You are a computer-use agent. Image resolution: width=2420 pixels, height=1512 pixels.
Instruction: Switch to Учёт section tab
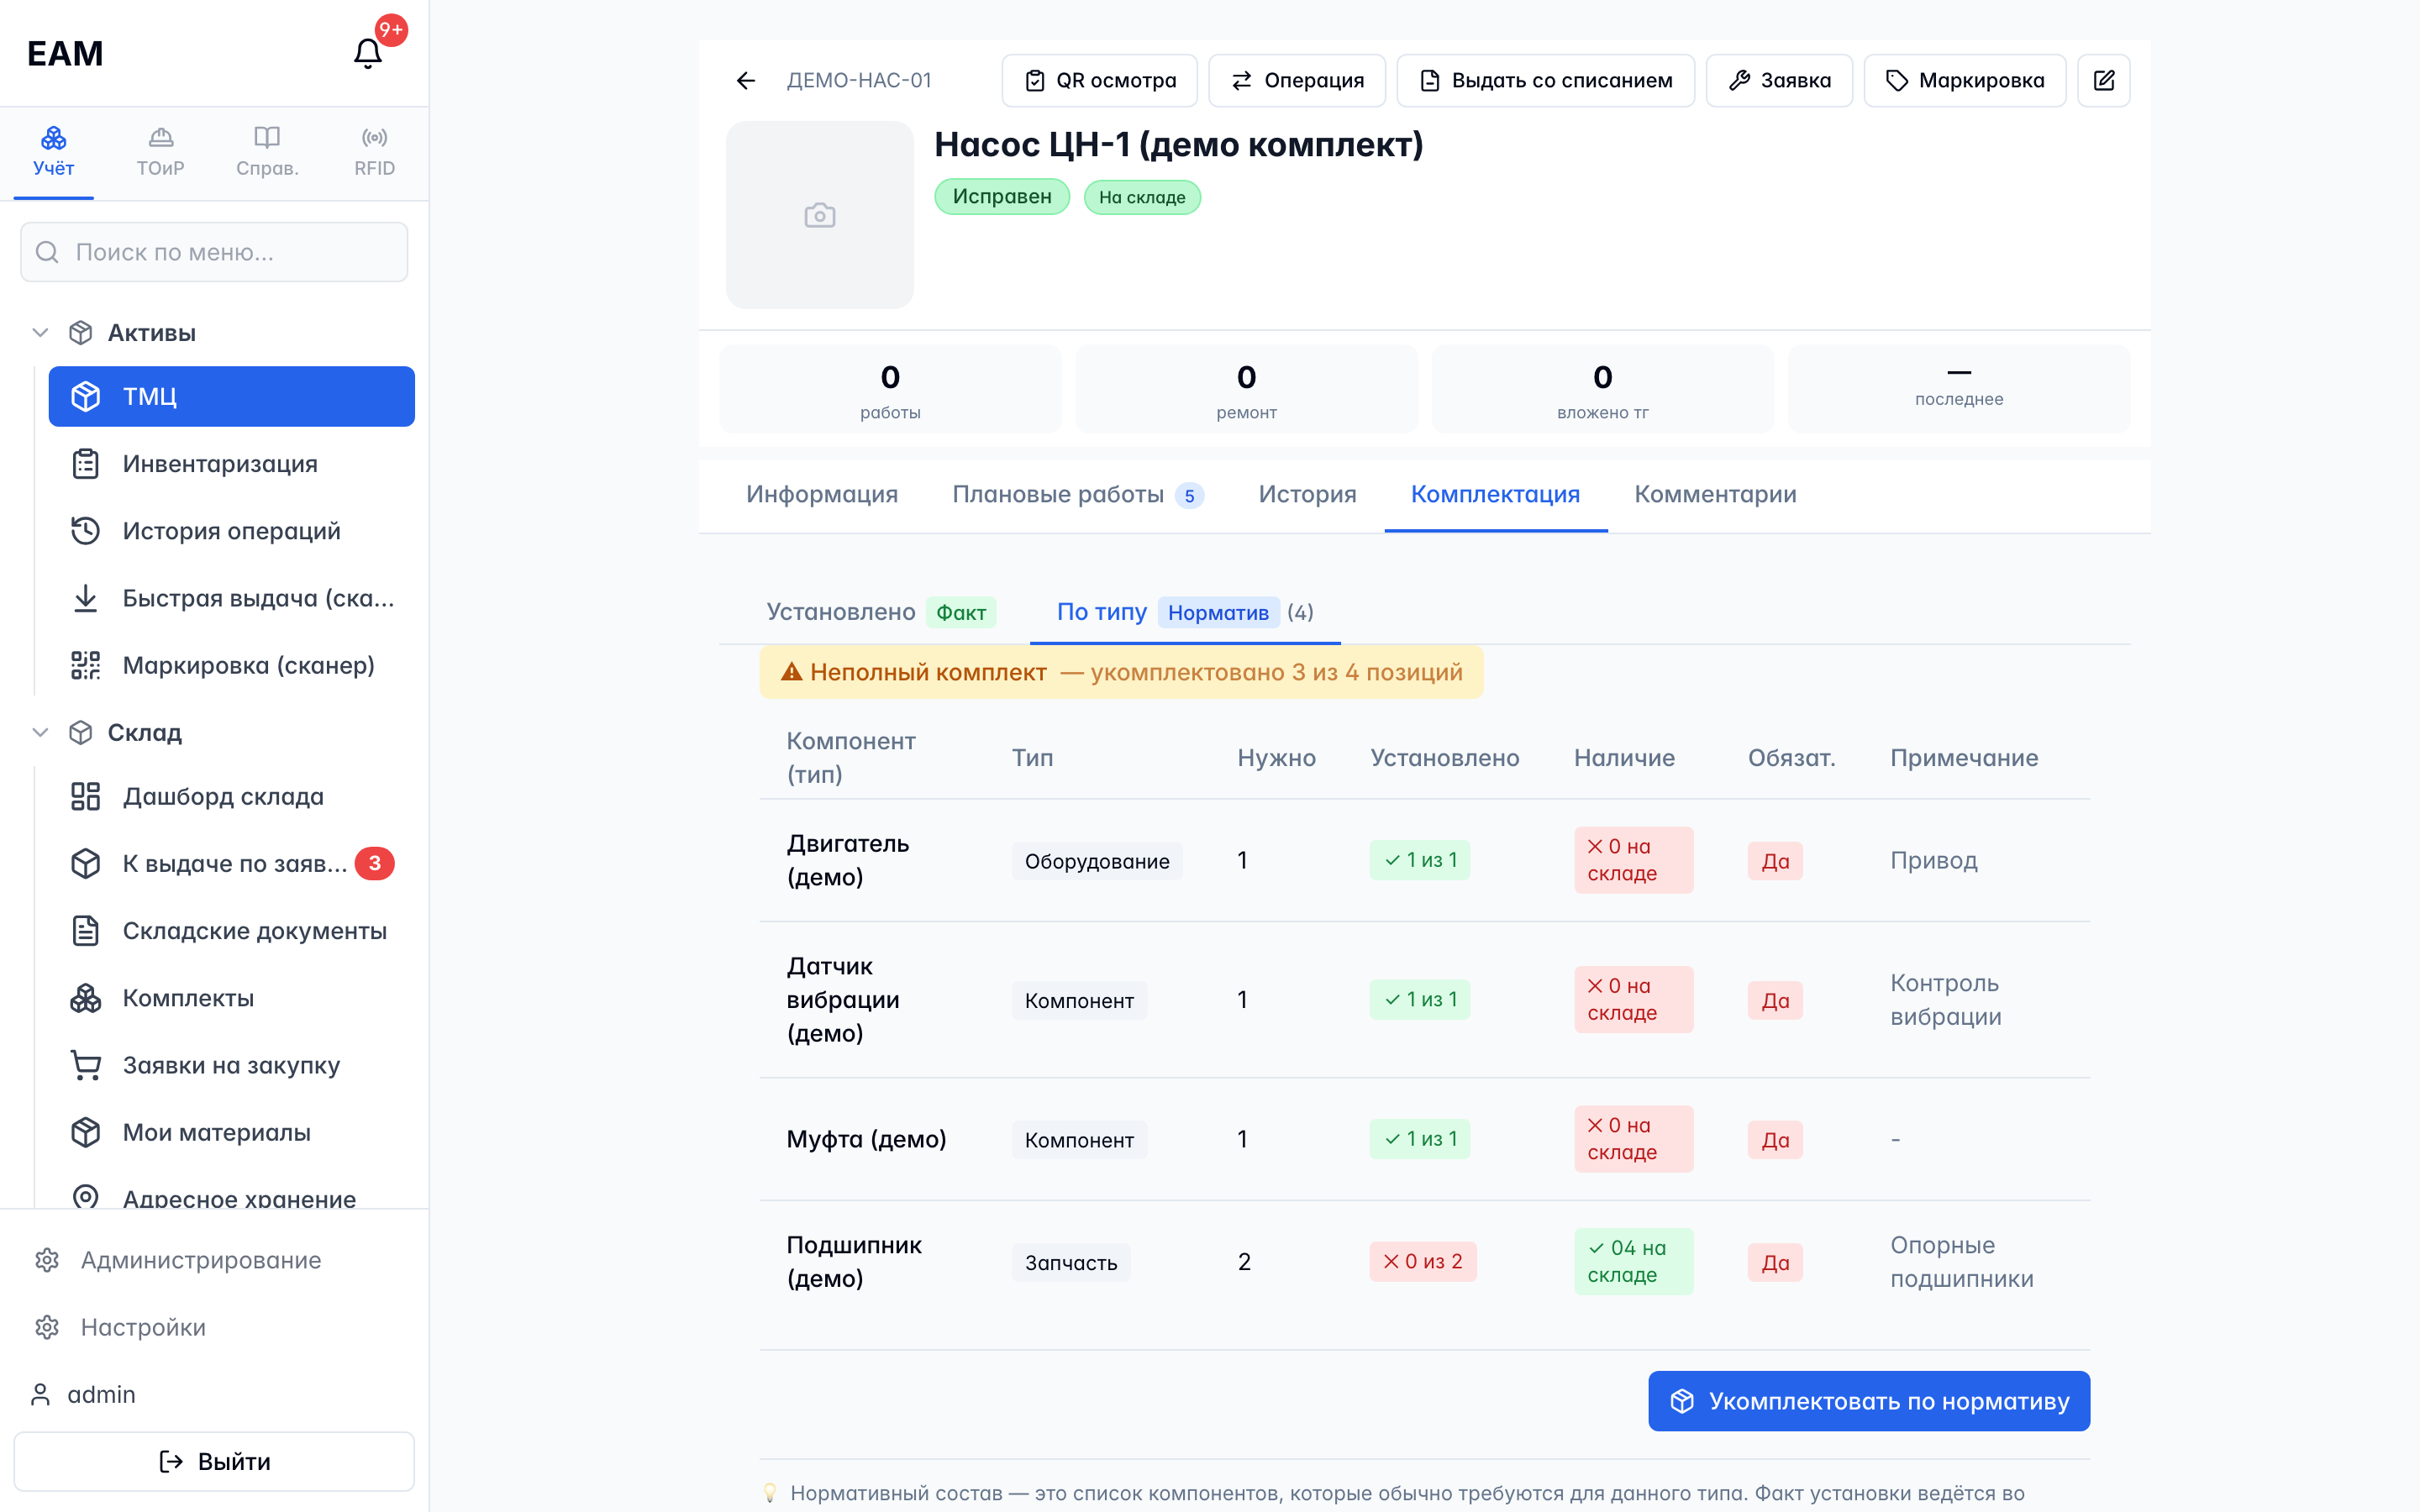point(54,152)
